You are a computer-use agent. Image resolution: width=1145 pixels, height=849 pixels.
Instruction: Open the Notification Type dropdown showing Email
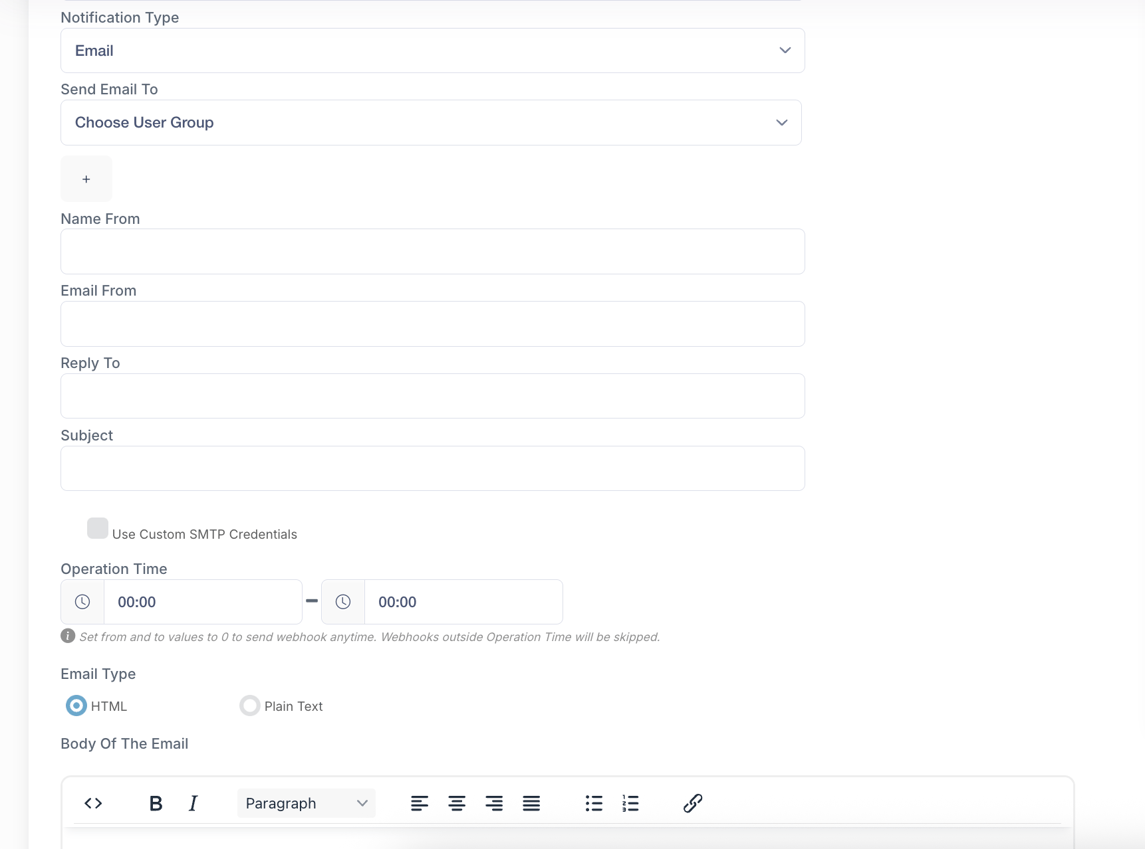pos(431,50)
